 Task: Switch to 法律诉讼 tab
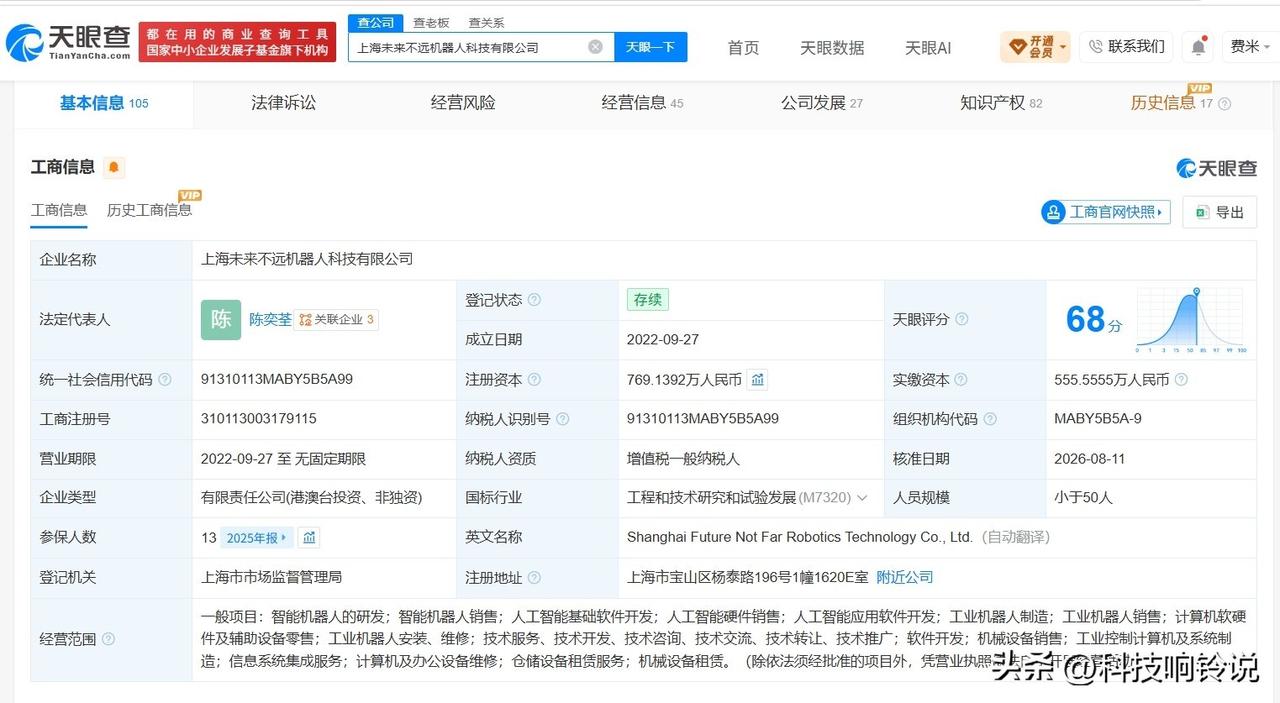[283, 102]
